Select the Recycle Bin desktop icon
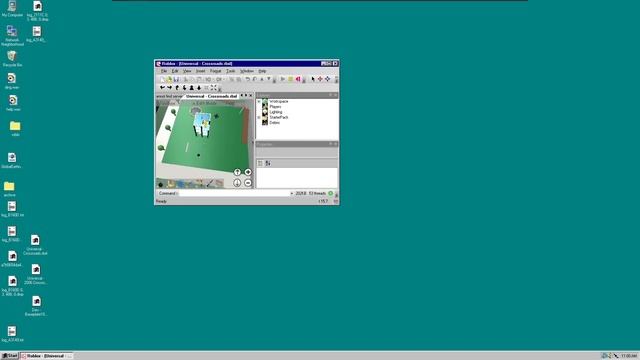This screenshot has height=360, width=640. (x=12, y=59)
